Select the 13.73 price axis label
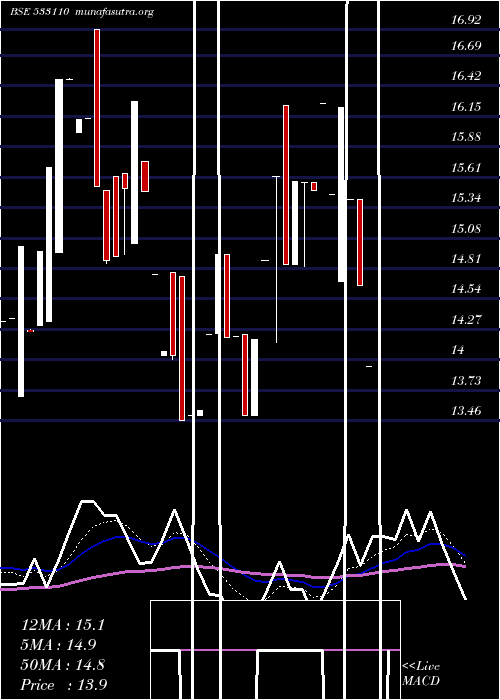 pyautogui.click(x=466, y=380)
